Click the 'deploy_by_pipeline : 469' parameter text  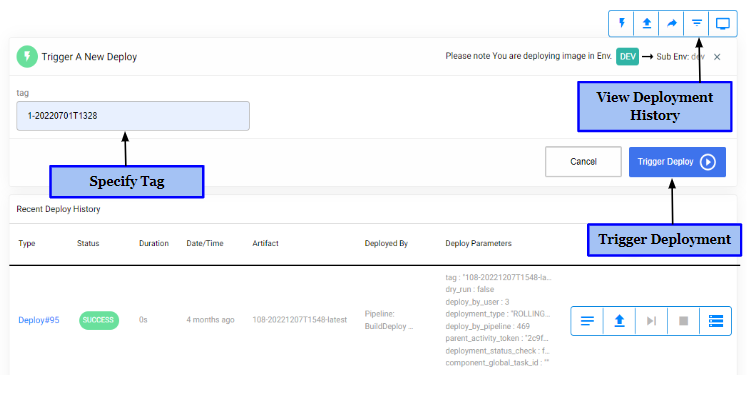[x=487, y=326]
